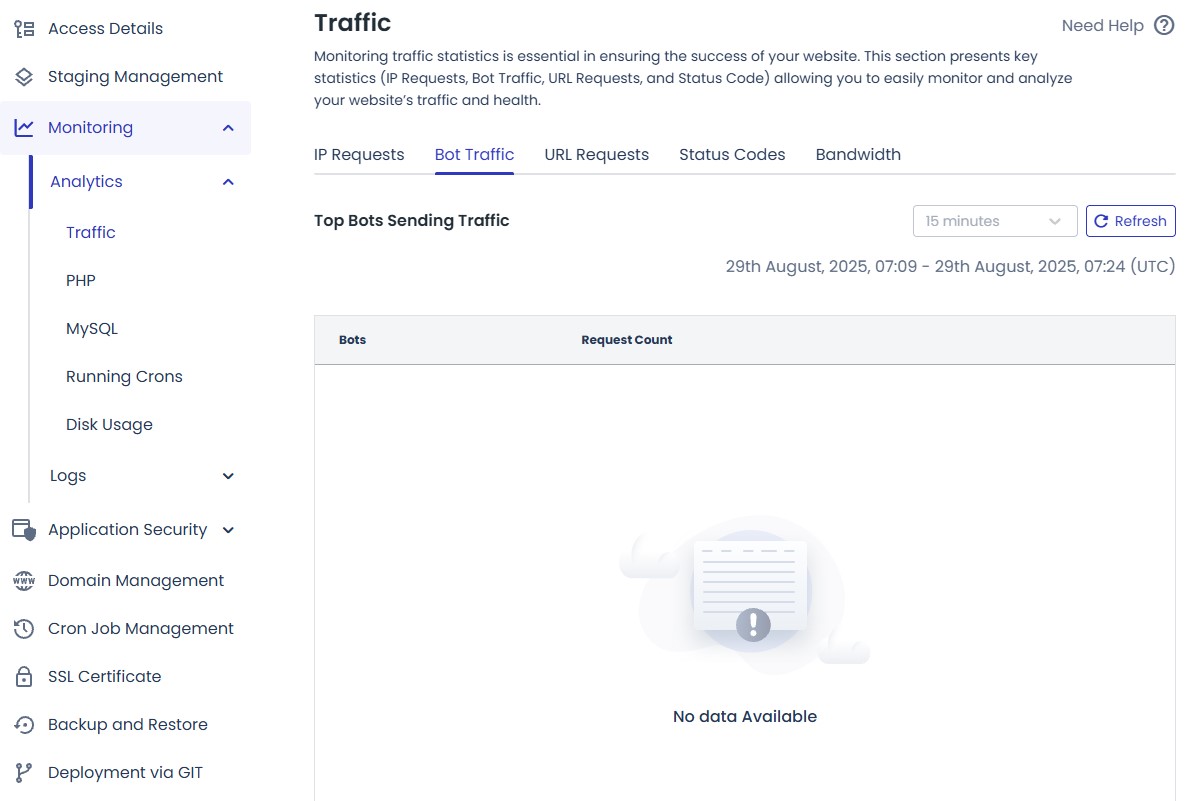
Task: Click the Need Help question mark icon
Action: pos(1163,26)
